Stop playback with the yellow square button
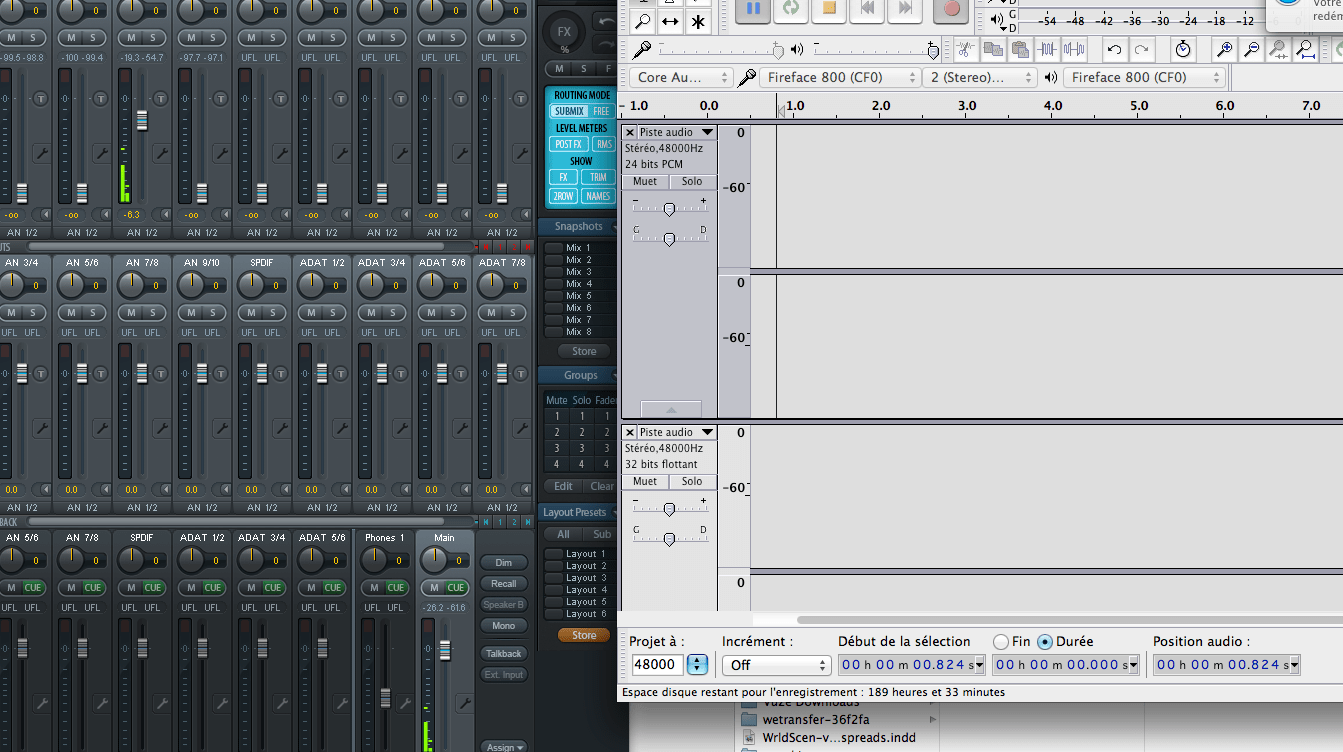This screenshot has width=1343, height=752. click(829, 9)
